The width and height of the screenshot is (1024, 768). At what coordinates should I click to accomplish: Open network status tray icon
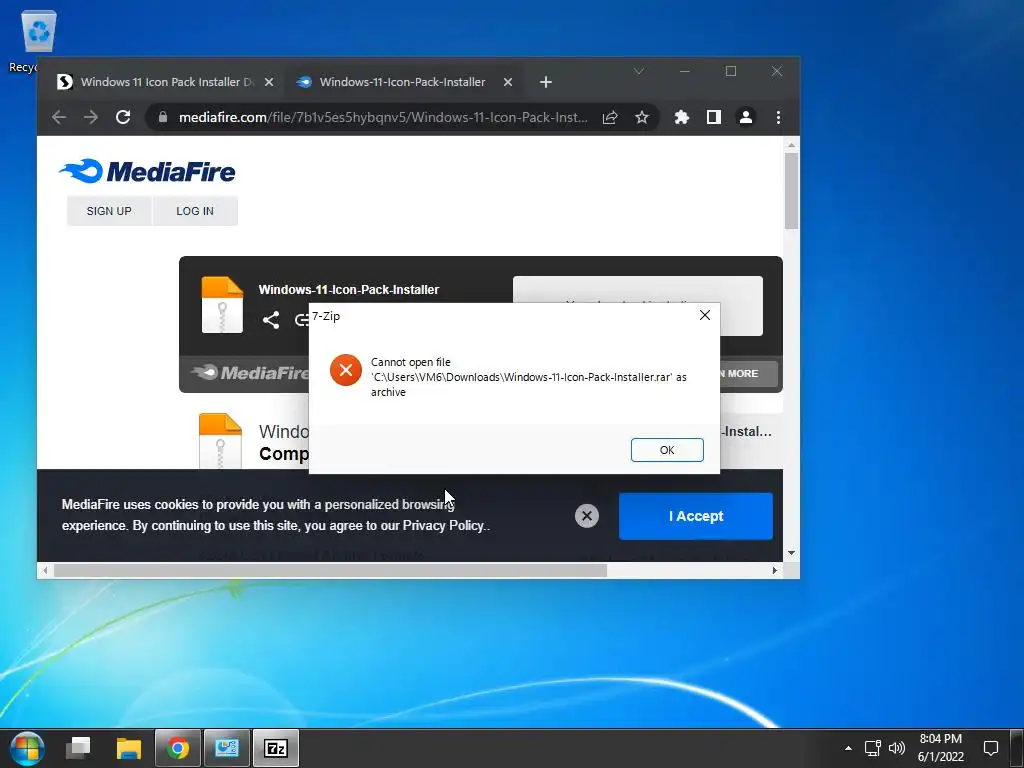[x=872, y=748]
